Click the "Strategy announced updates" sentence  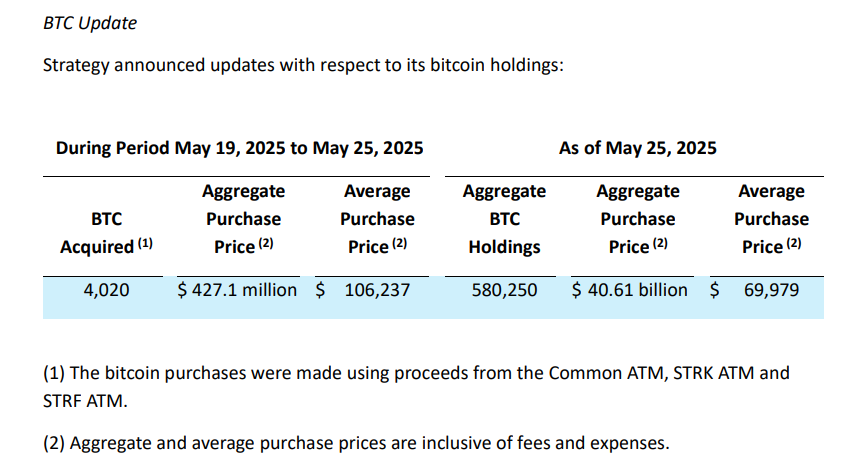point(303,67)
